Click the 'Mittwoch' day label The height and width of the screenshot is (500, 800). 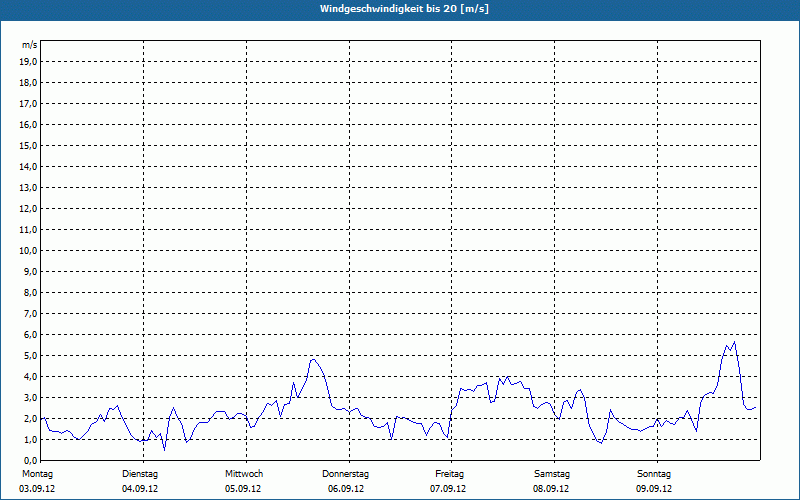pos(244,474)
